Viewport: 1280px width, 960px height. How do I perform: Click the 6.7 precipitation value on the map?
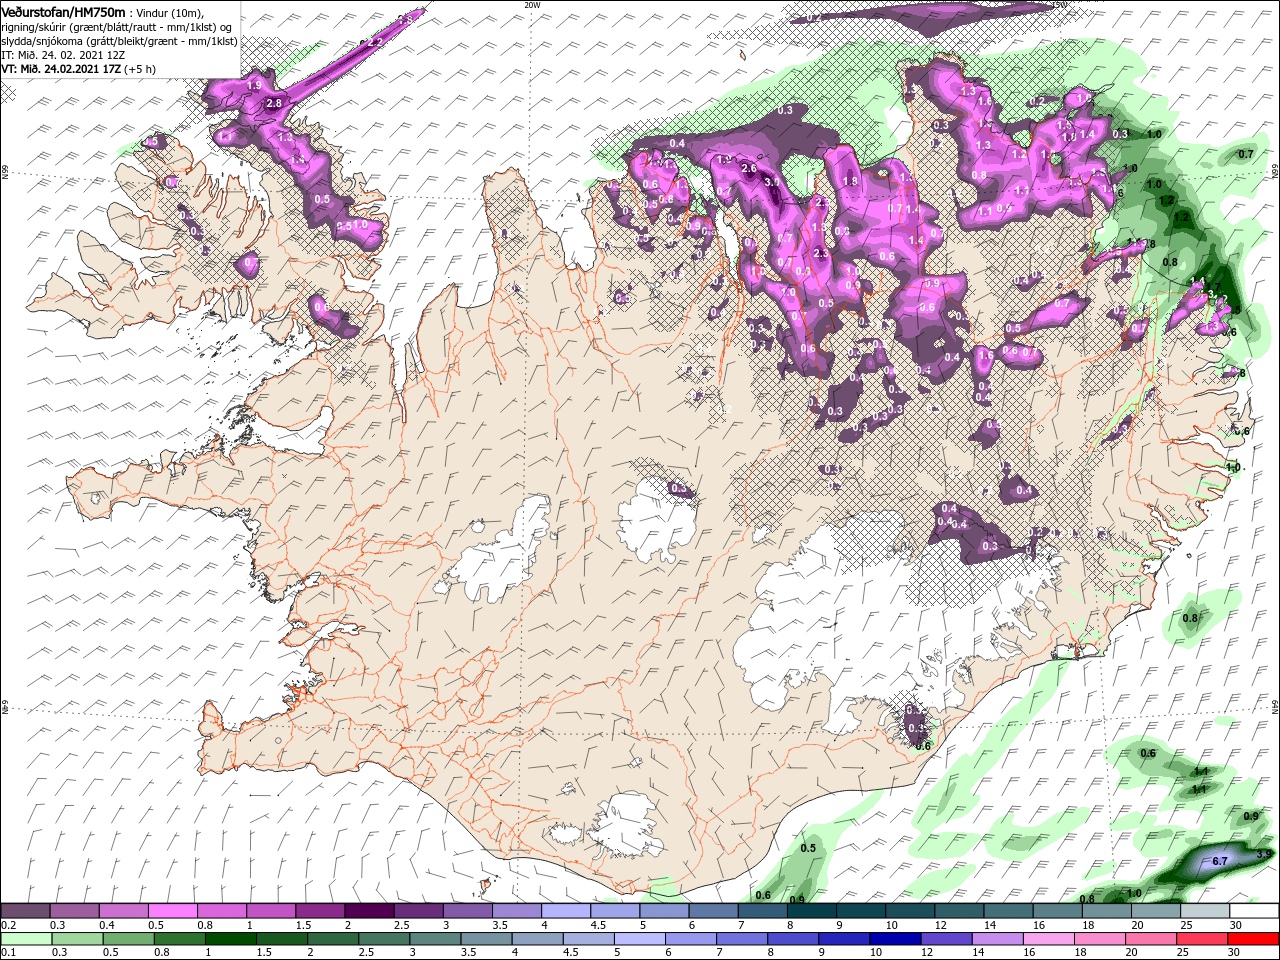point(1219,861)
